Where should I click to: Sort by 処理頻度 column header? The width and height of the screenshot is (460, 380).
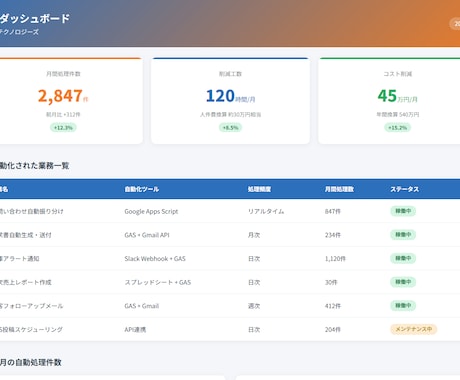pyautogui.click(x=259, y=189)
